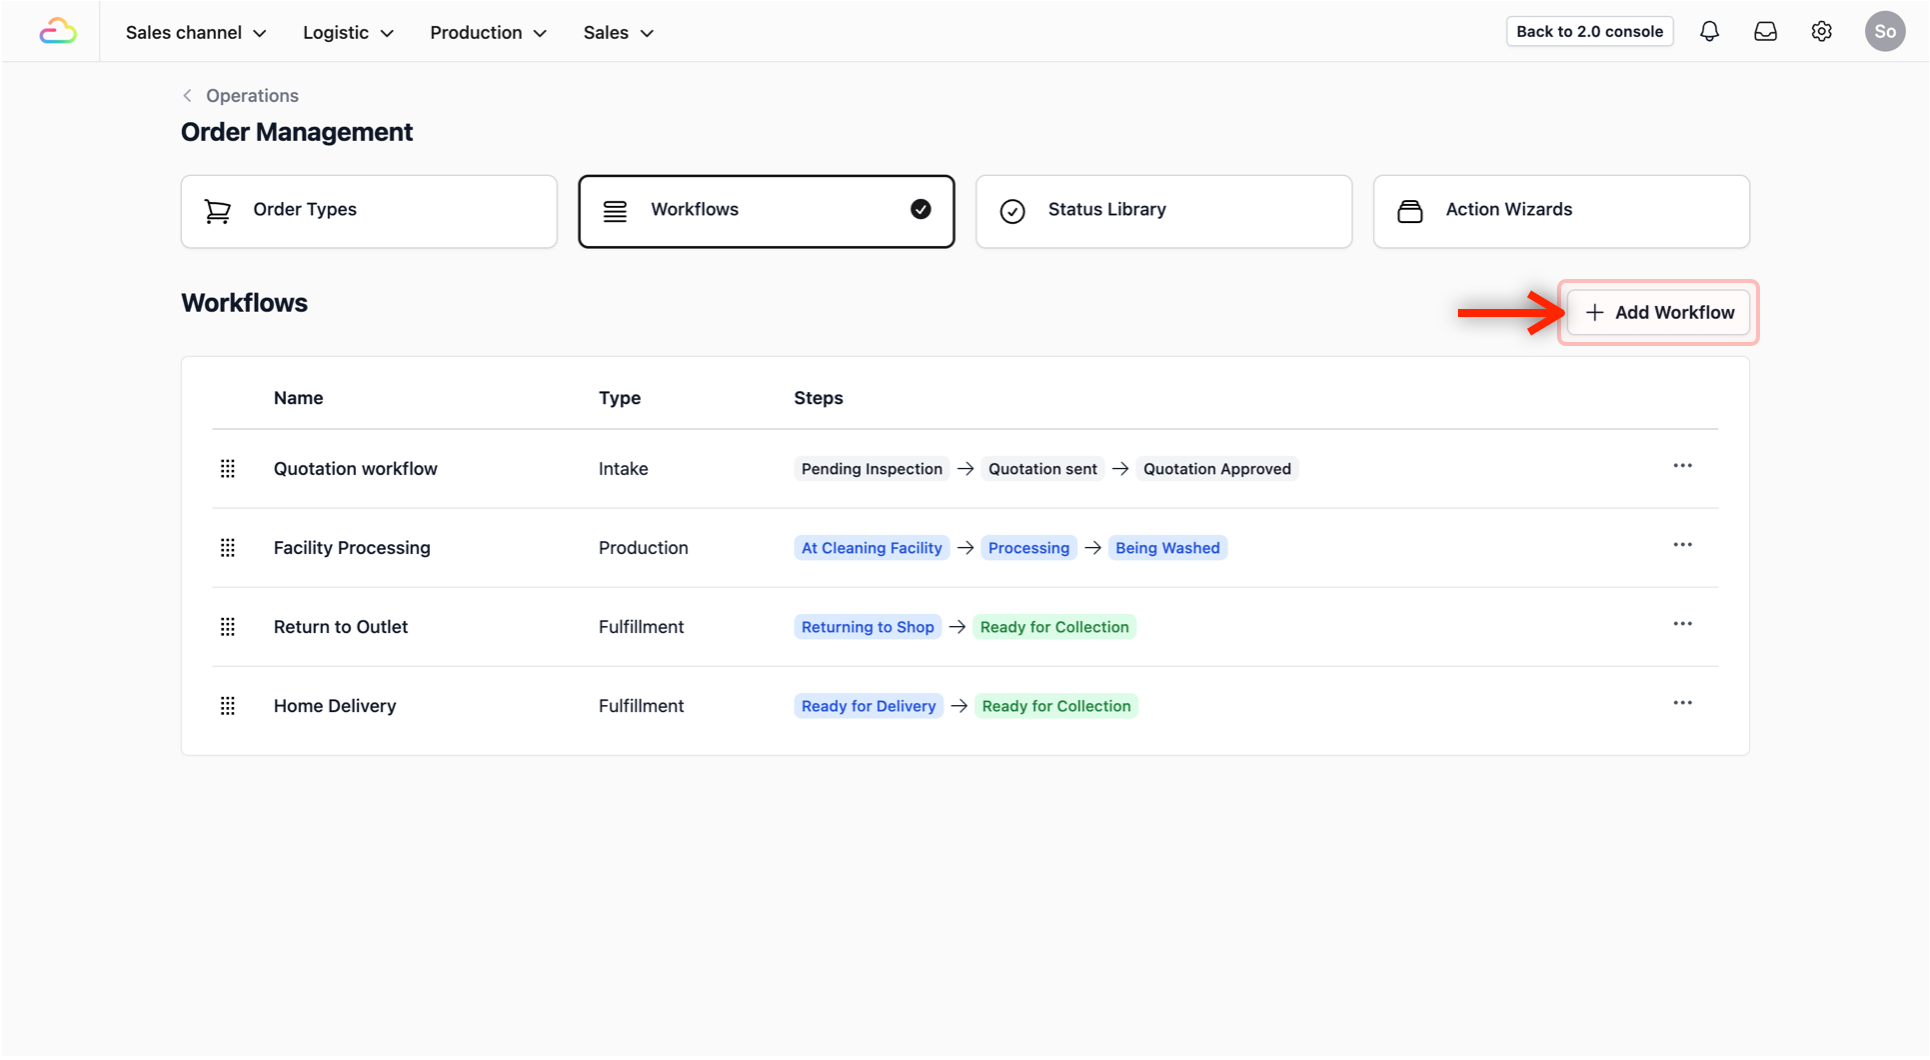Click the Production type cell for Facility Processing

point(643,548)
